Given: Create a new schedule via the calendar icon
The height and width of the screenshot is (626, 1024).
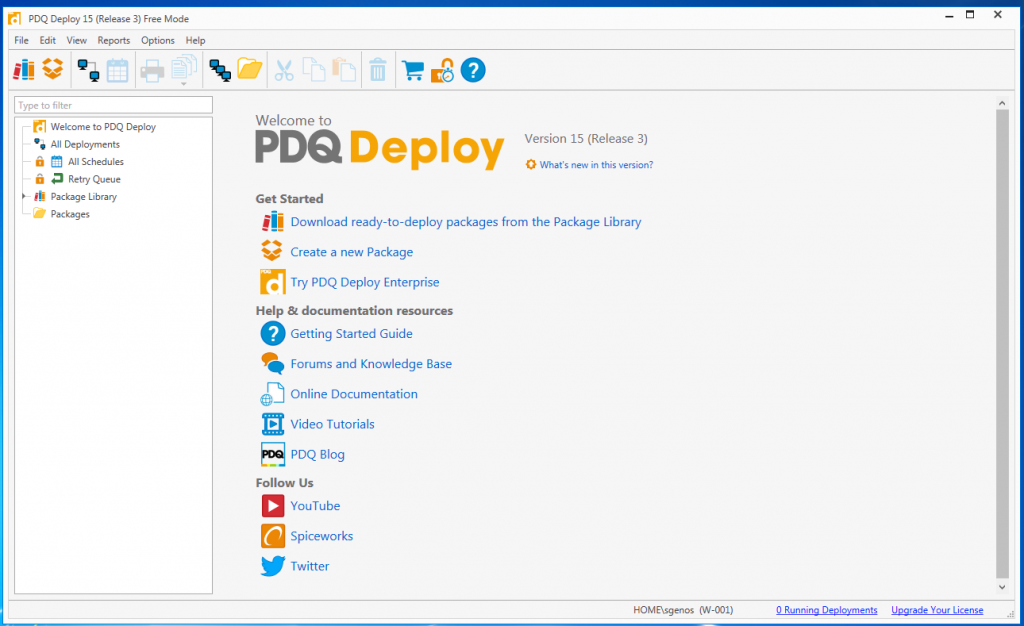Looking at the screenshot, I should tap(117, 69).
